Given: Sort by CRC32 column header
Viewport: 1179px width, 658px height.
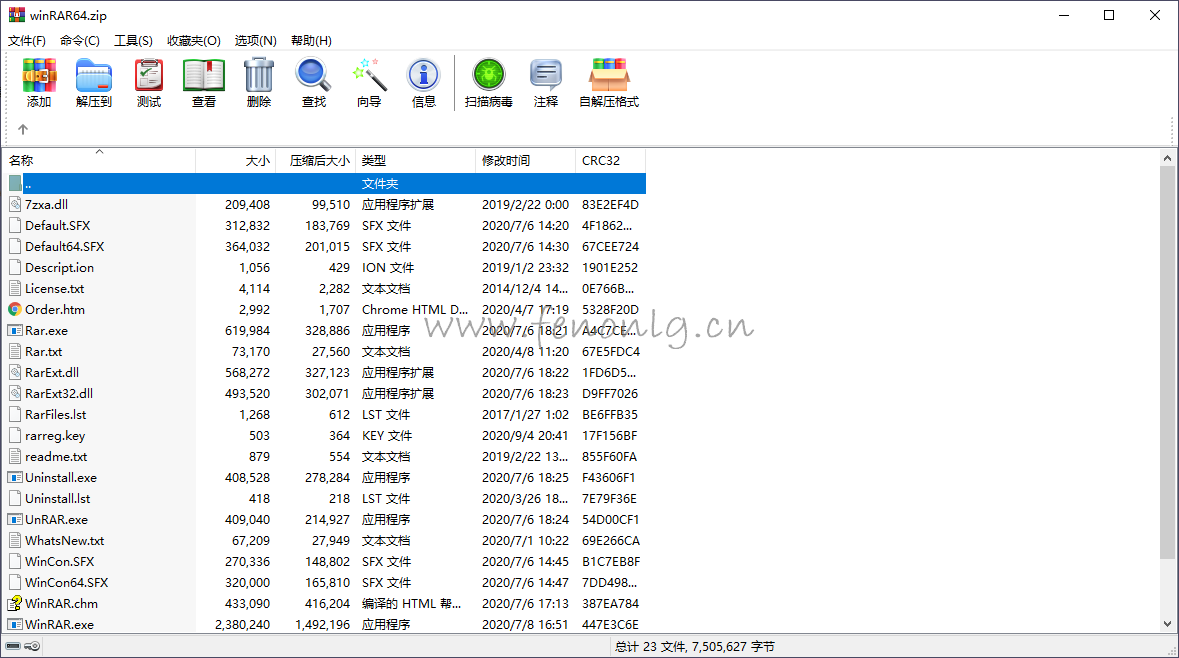Looking at the screenshot, I should [x=610, y=160].
